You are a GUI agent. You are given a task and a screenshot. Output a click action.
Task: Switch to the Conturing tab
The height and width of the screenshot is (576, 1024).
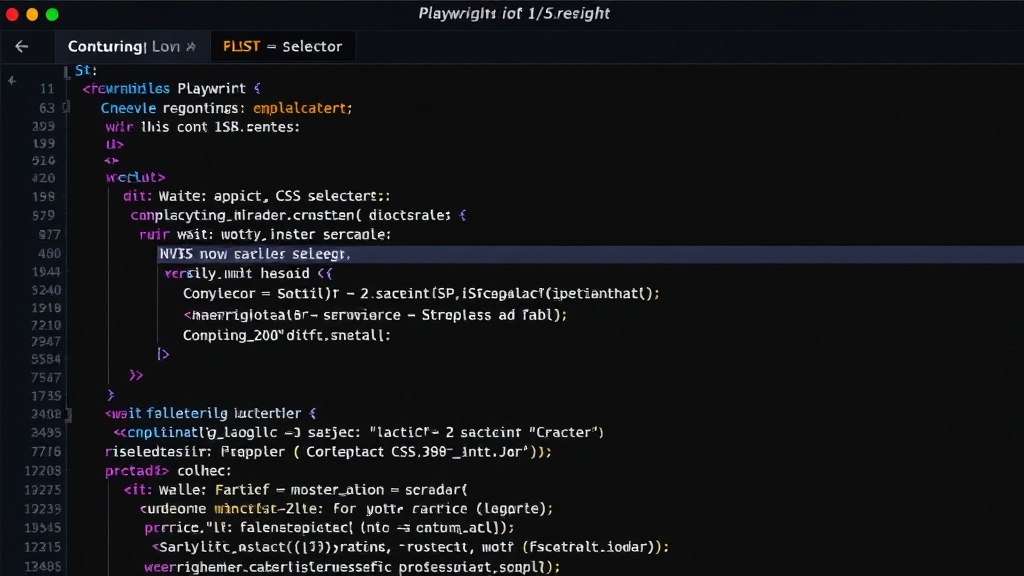pos(131,46)
